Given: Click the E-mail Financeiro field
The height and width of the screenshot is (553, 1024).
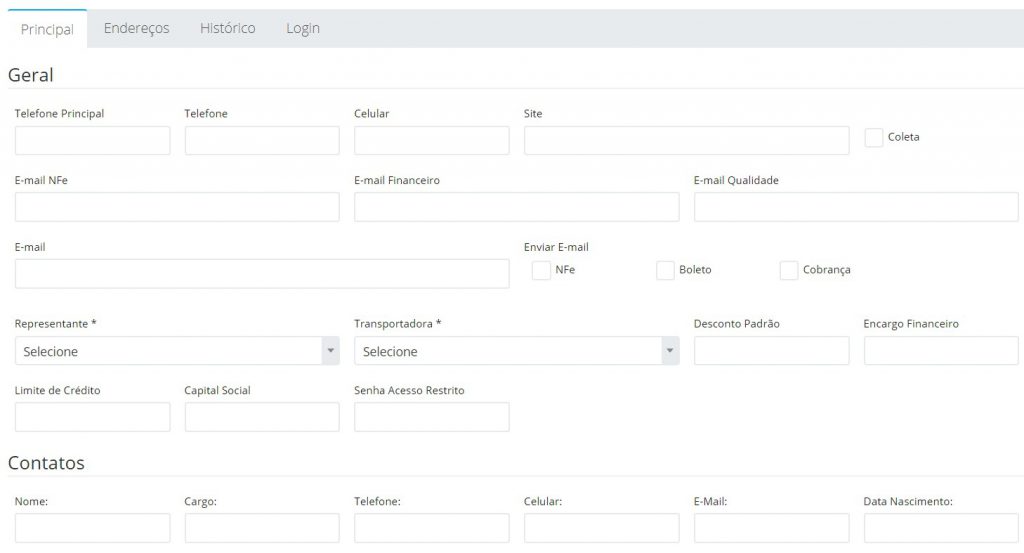Looking at the screenshot, I should point(517,207).
